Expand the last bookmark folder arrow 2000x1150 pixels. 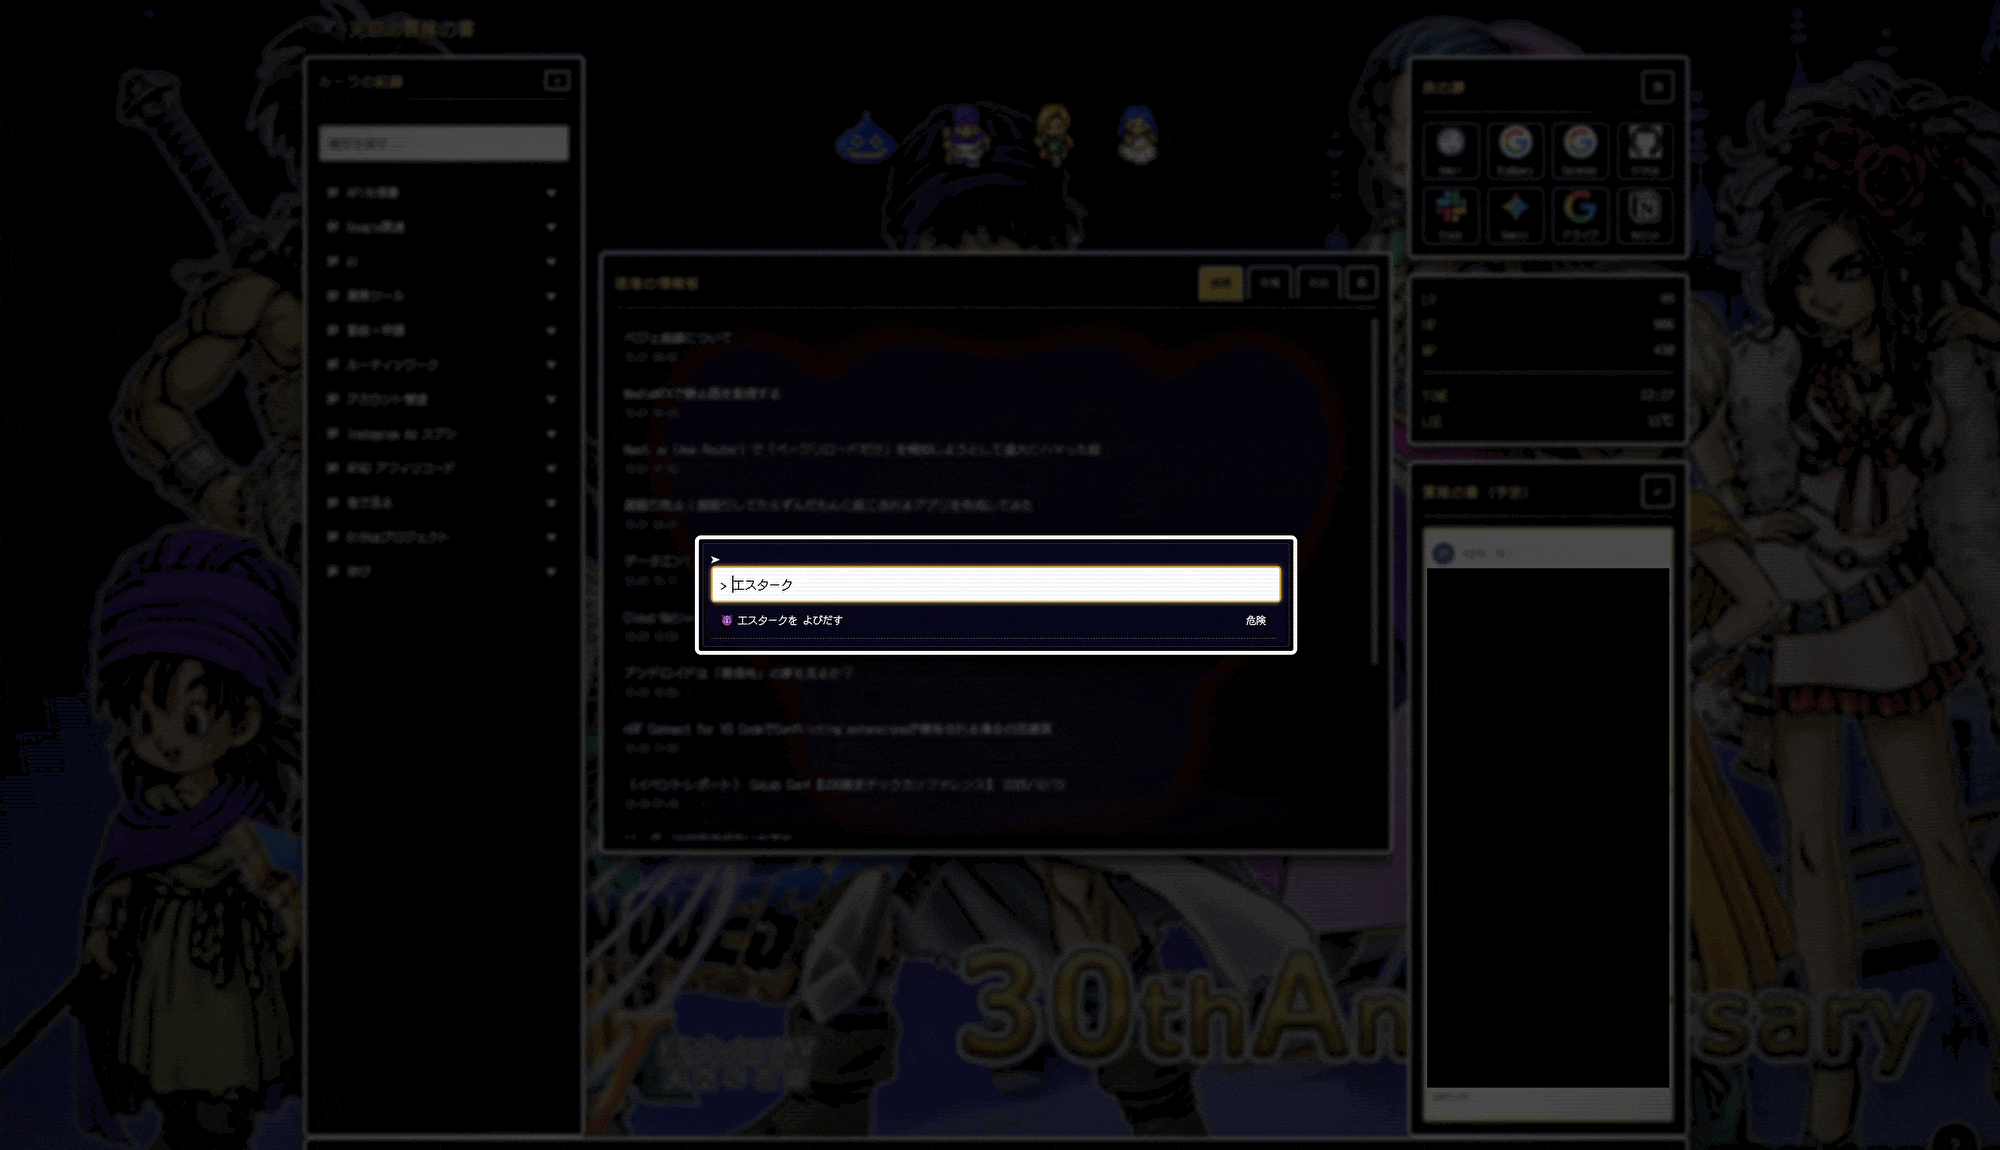551,572
